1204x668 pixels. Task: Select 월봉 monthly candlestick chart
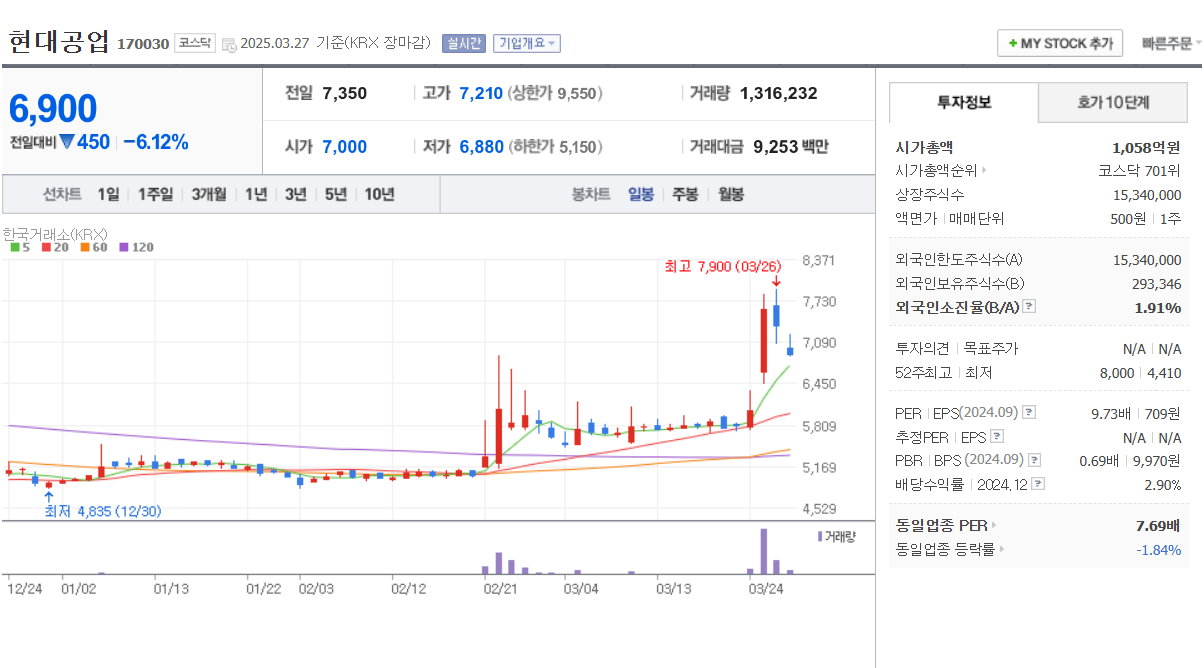click(x=731, y=194)
